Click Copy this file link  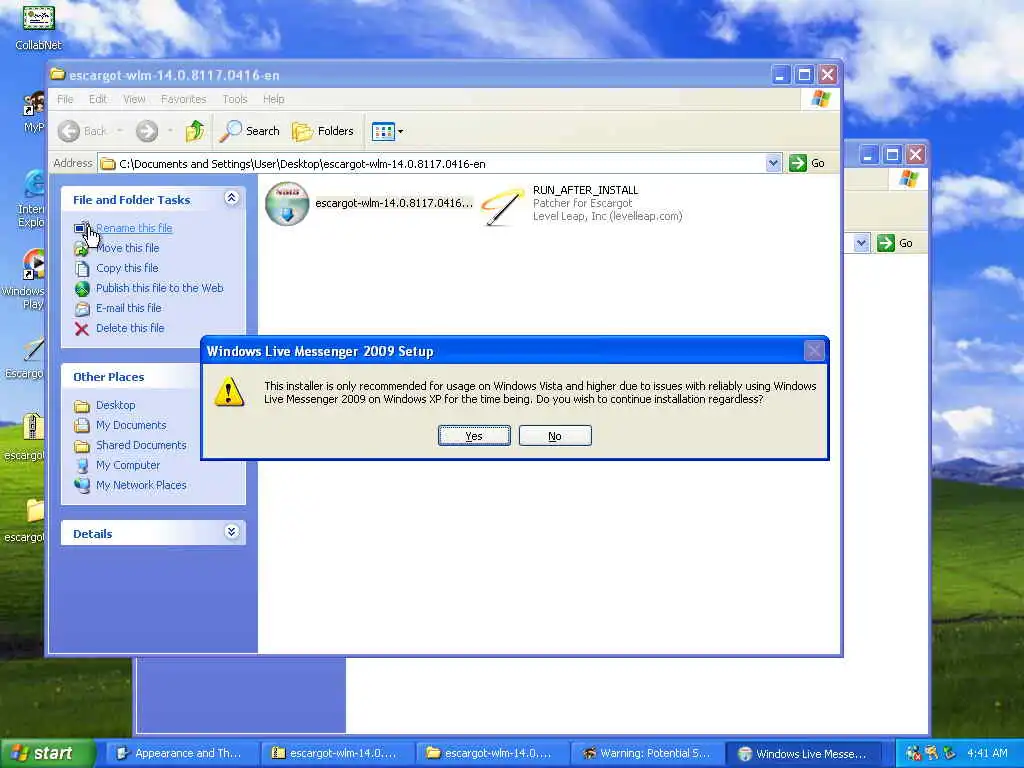[x=127, y=268]
